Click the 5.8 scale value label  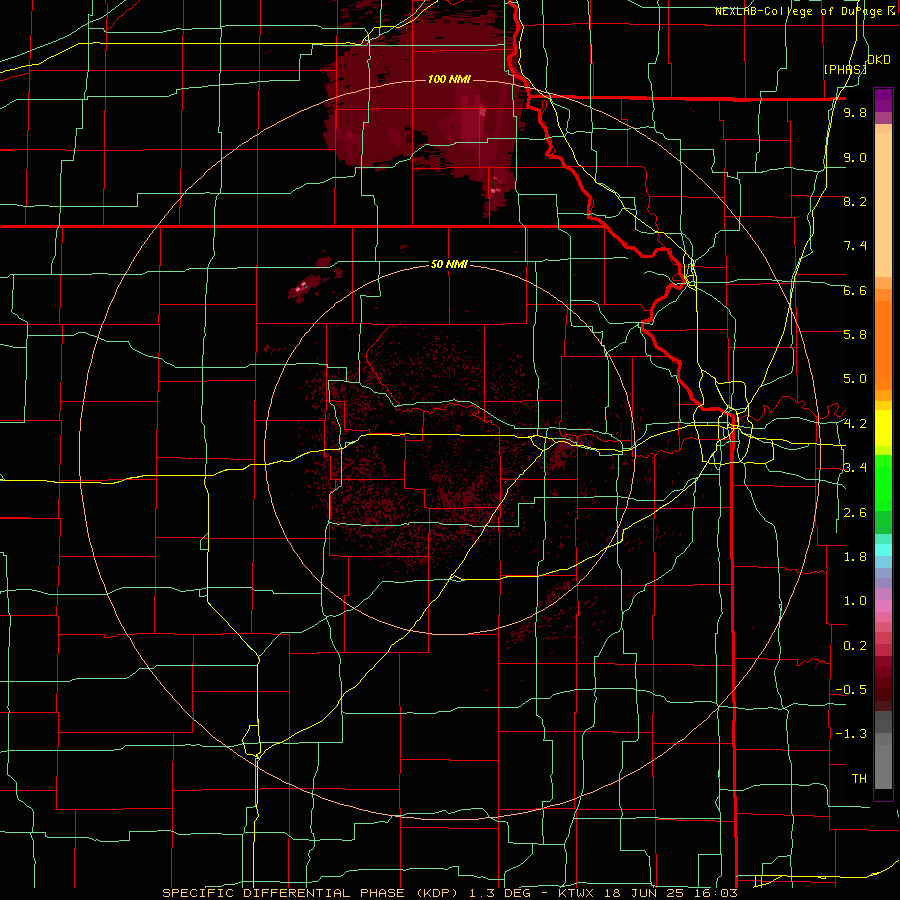855,335
